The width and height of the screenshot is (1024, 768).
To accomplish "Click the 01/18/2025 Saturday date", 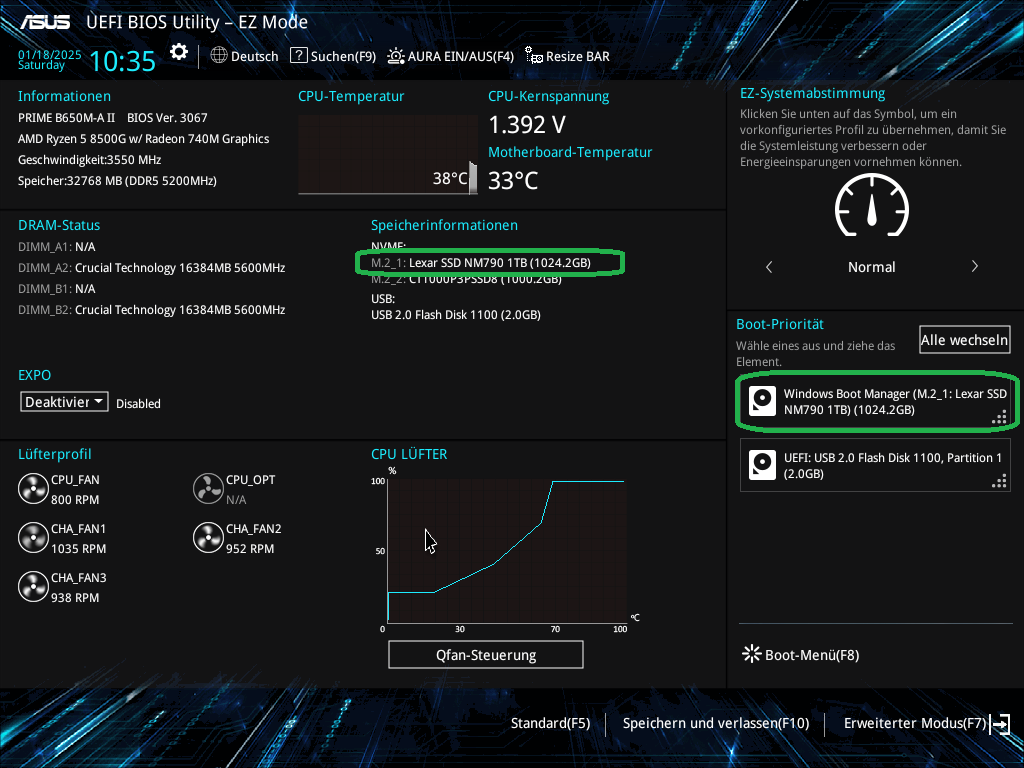I will tap(50, 59).
